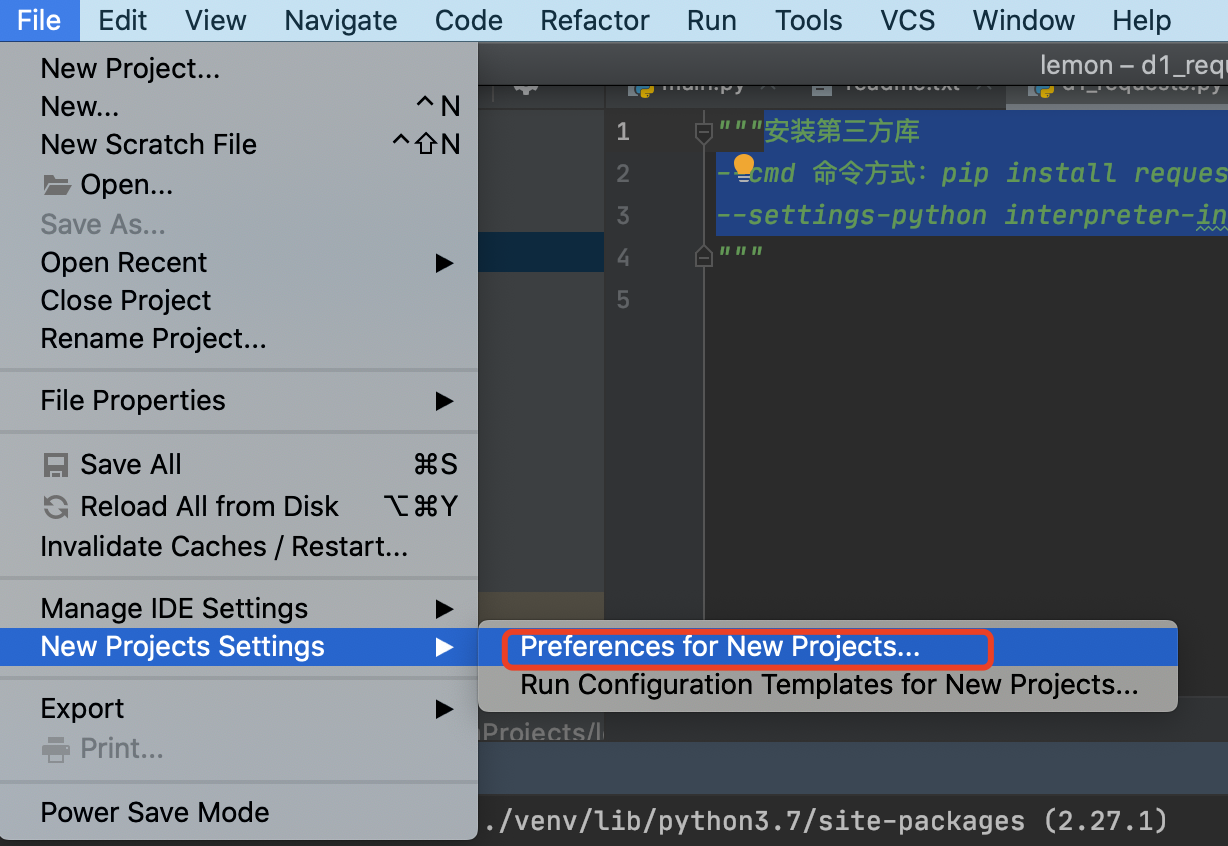Choose Preferences for New Projects...
Screen dimensions: 1228x846
pos(720,647)
